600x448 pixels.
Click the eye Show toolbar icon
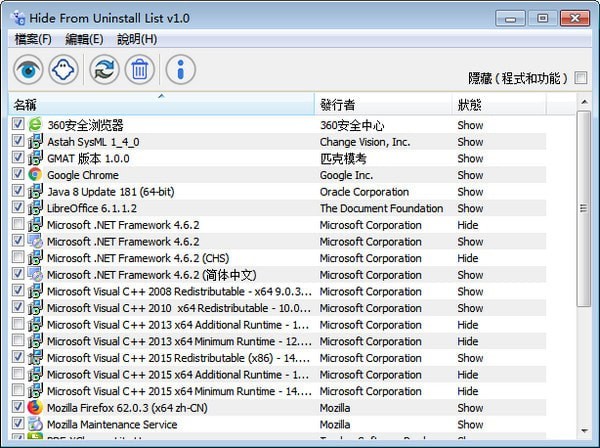click(30, 69)
